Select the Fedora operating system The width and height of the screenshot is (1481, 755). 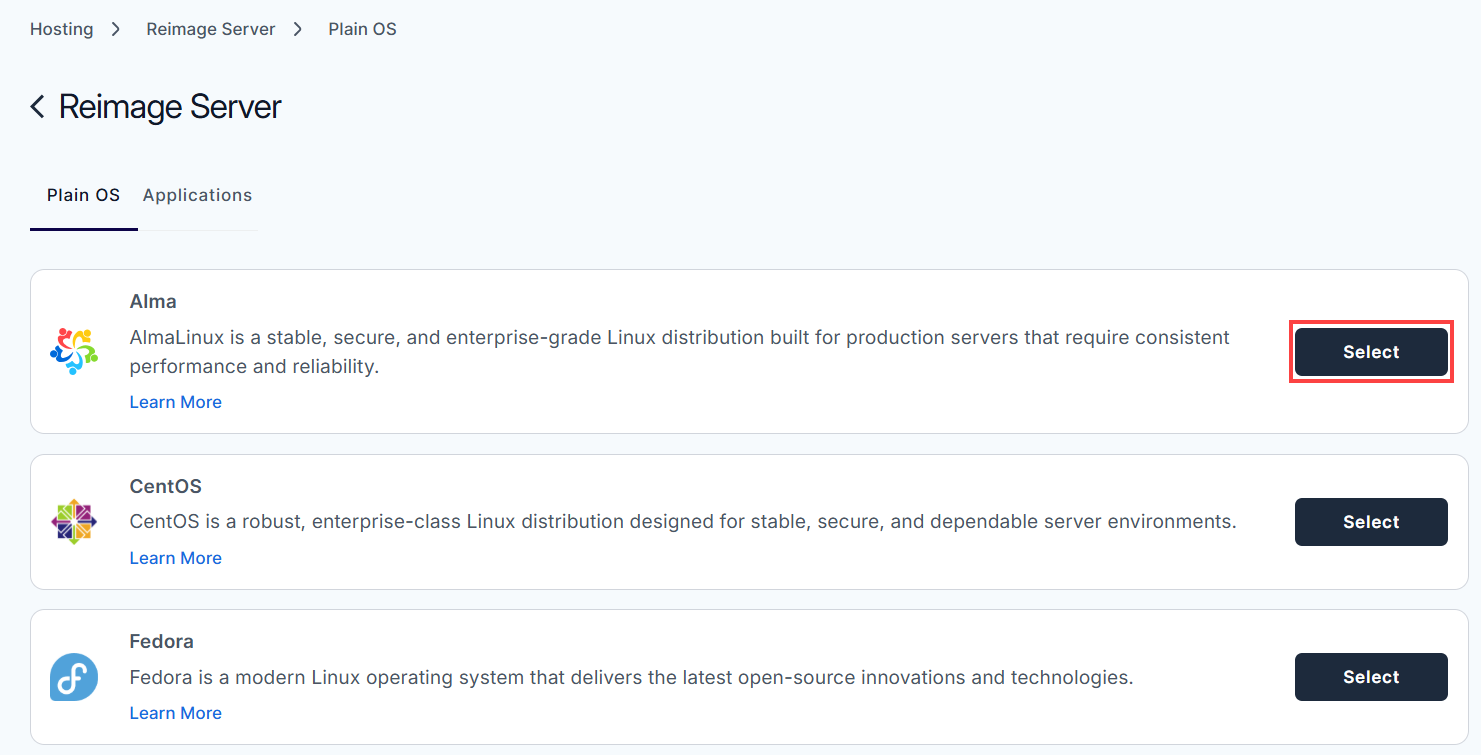coord(1371,677)
